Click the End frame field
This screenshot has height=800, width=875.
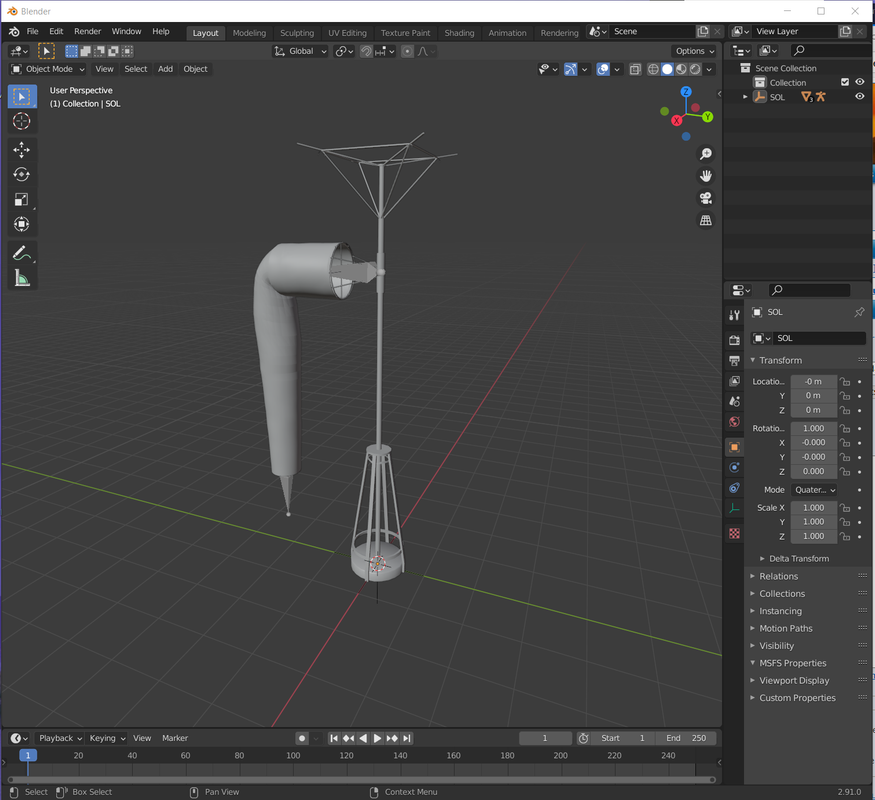(686, 738)
